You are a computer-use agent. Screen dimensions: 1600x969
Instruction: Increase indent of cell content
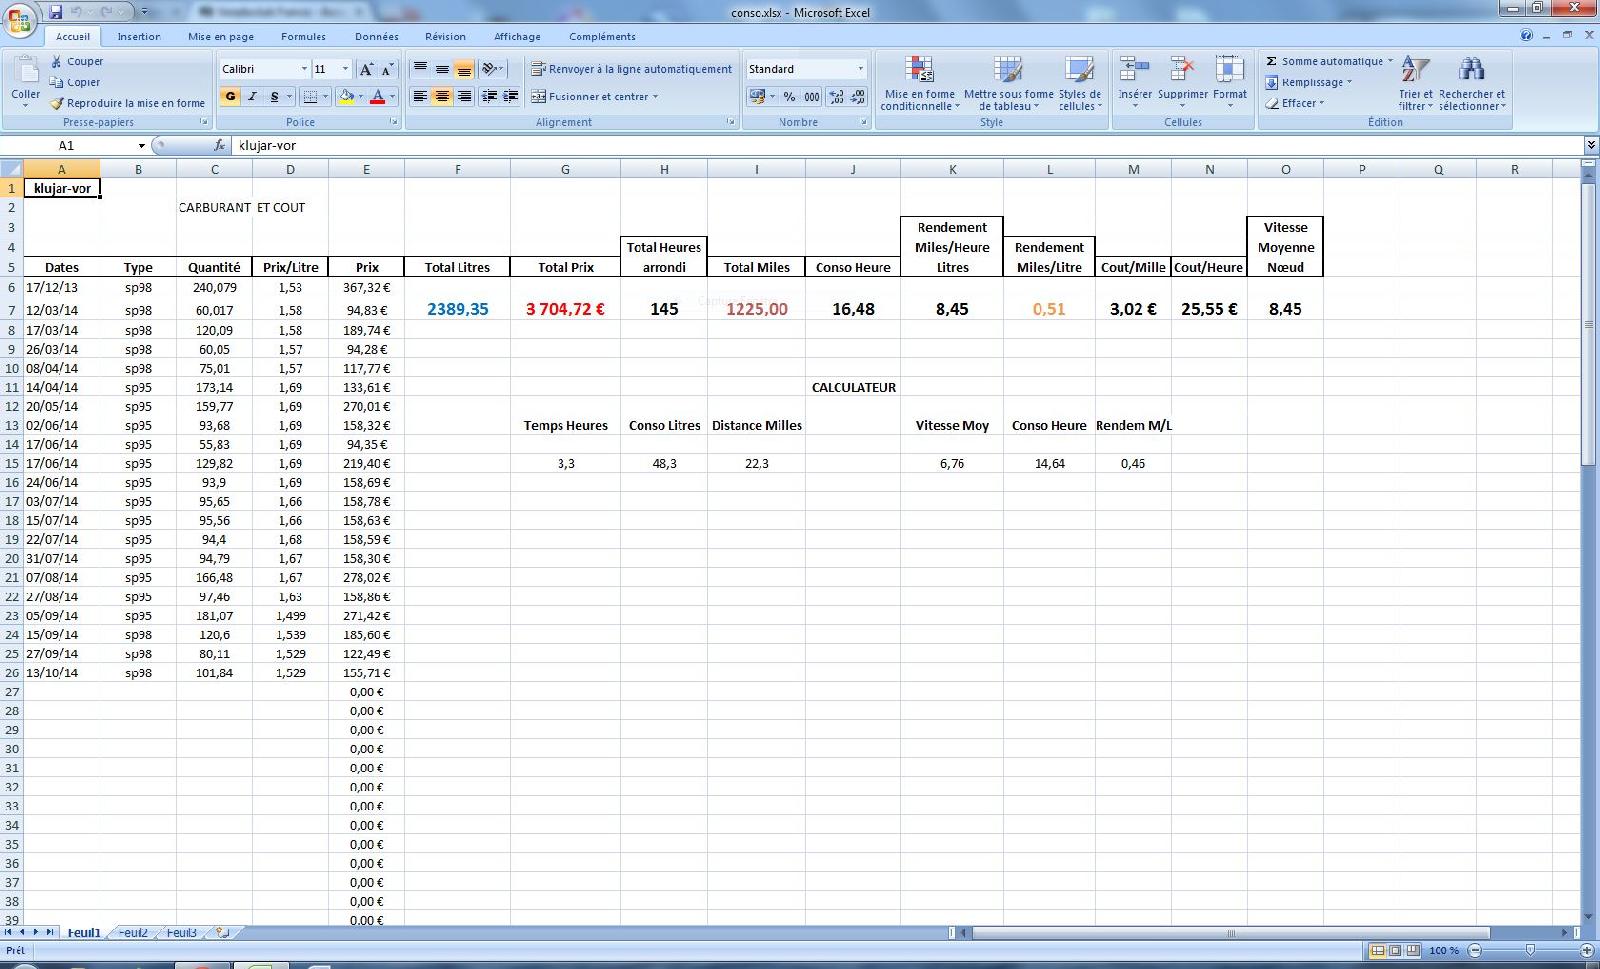(x=511, y=96)
